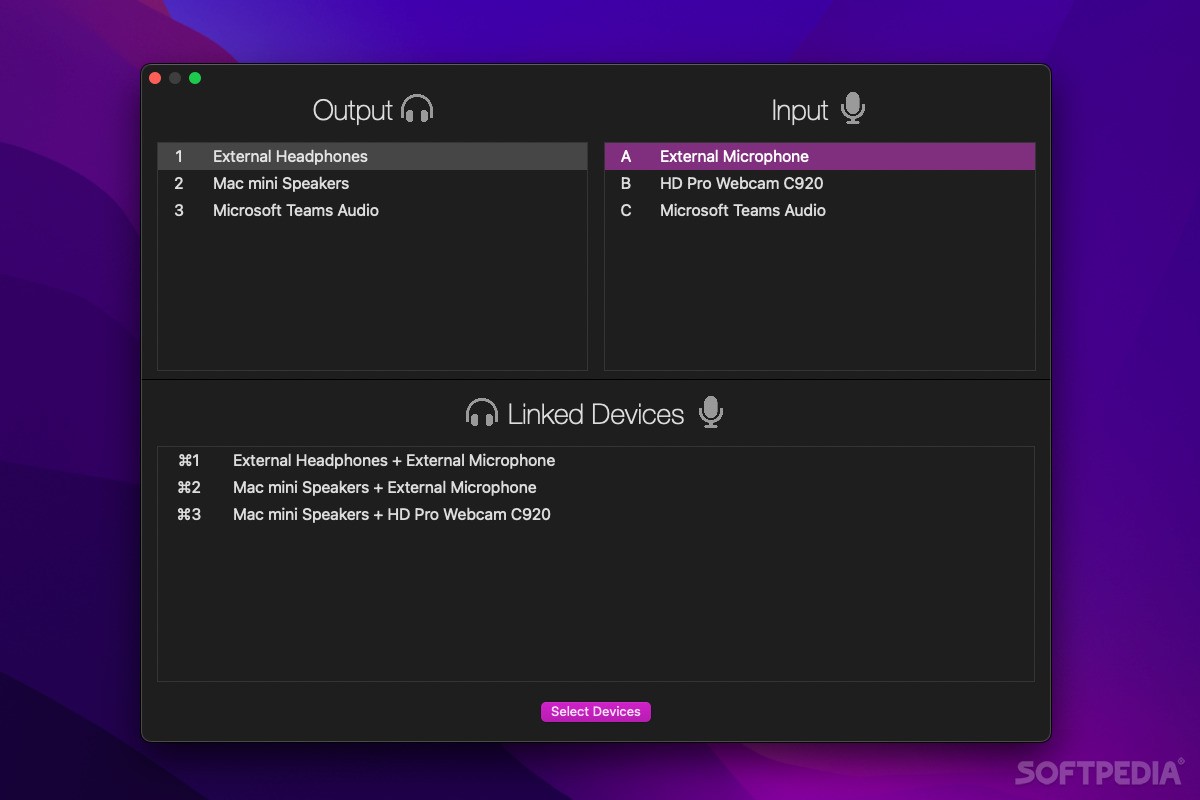
Task: Click headphones icon left of Linked Devices
Action: coord(482,413)
